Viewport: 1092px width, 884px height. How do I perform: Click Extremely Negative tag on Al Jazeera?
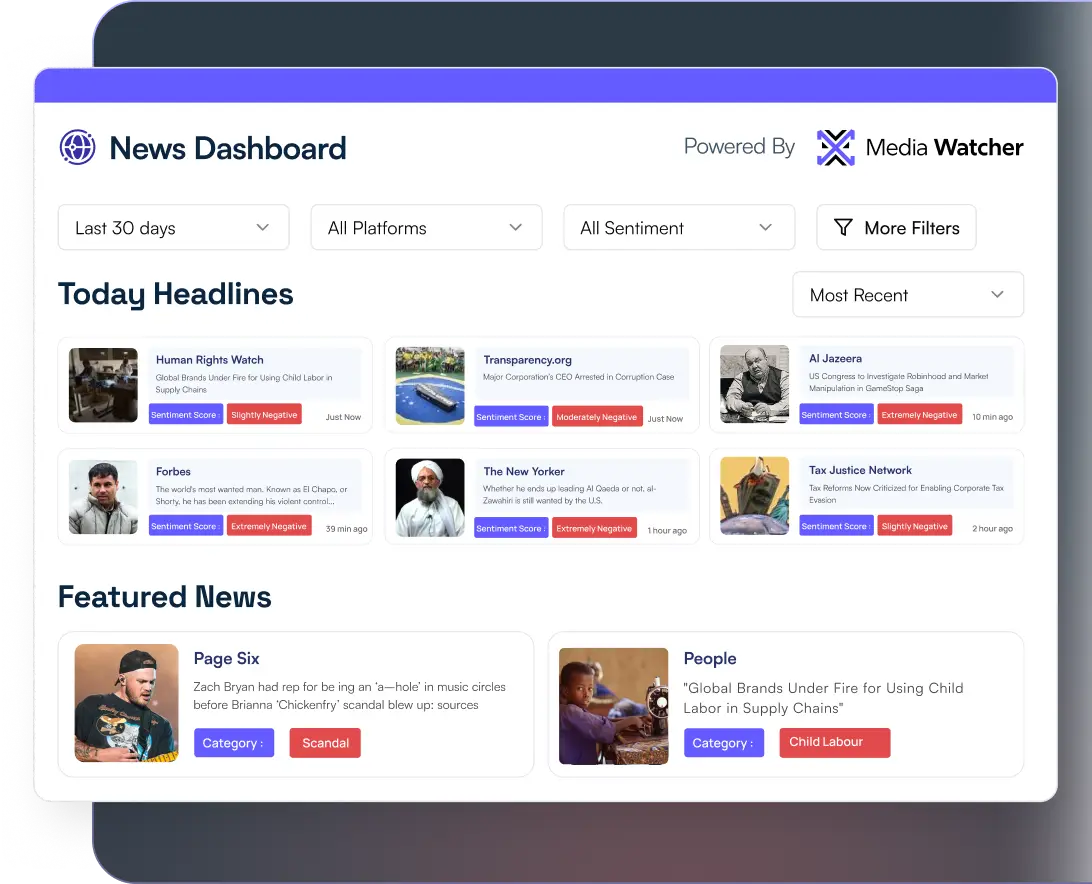click(919, 414)
